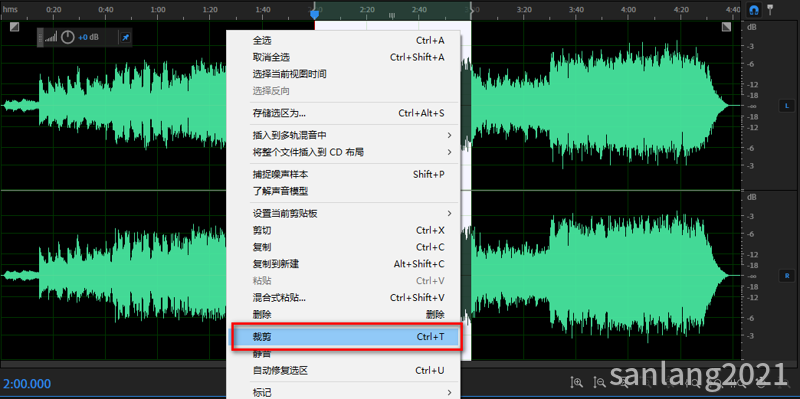Toggle the L channel button
The height and width of the screenshot is (399, 800).
pos(786,106)
